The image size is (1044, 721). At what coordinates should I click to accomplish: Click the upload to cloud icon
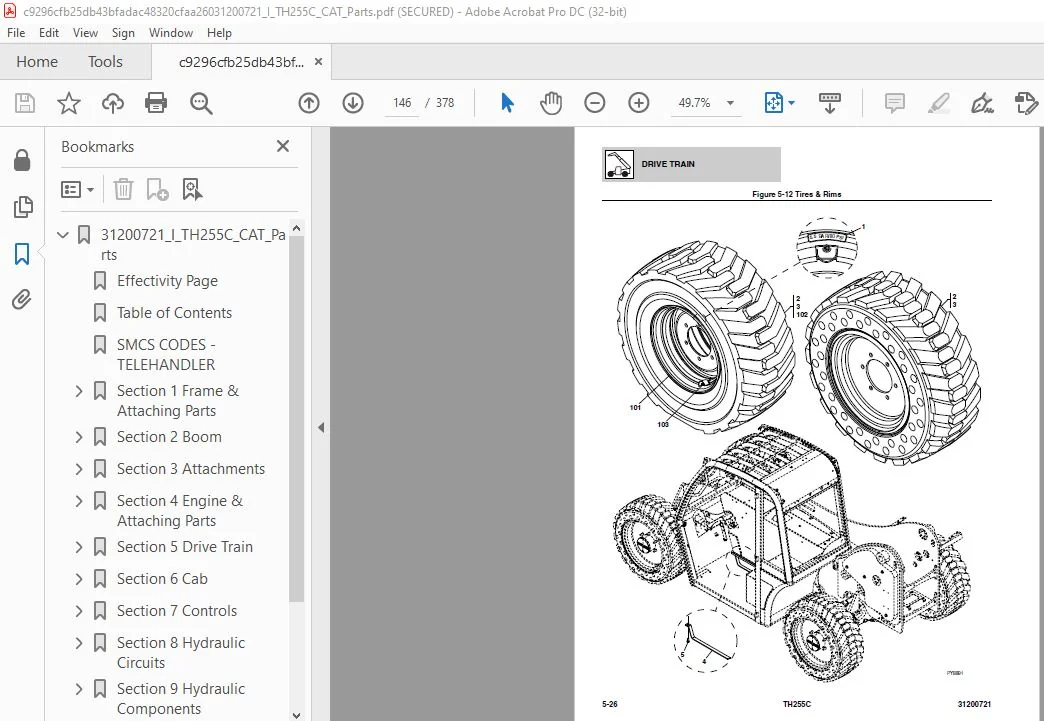coord(113,103)
